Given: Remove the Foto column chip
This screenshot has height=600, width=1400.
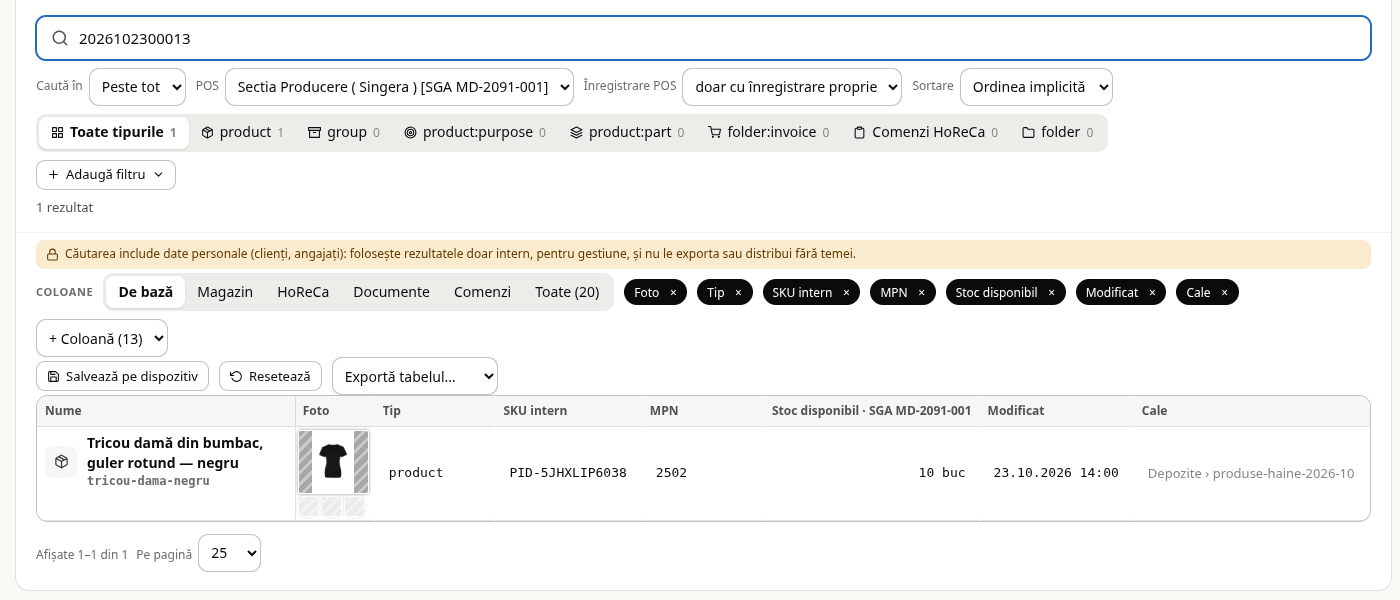Looking at the screenshot, I should (673, 293).
